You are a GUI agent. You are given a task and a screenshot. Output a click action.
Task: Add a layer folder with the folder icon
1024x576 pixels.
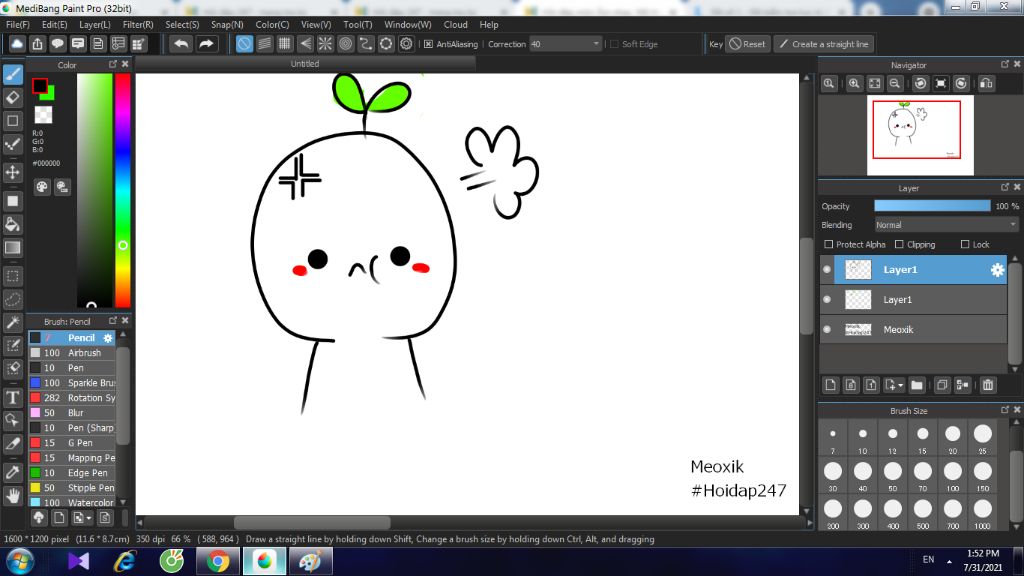(x=917, y=385)
